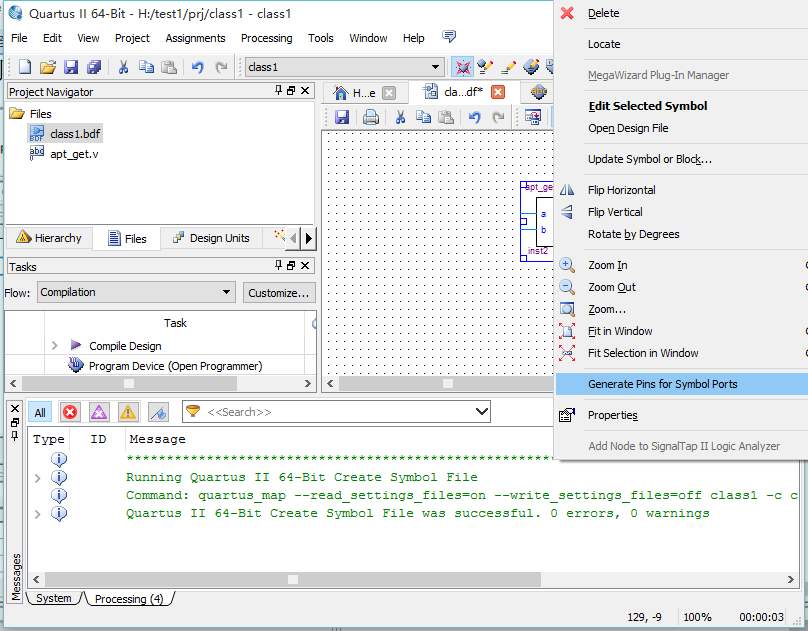Click the Settings pencil icon in main toolbar
808x631 pixels.
tap(508, 67)
